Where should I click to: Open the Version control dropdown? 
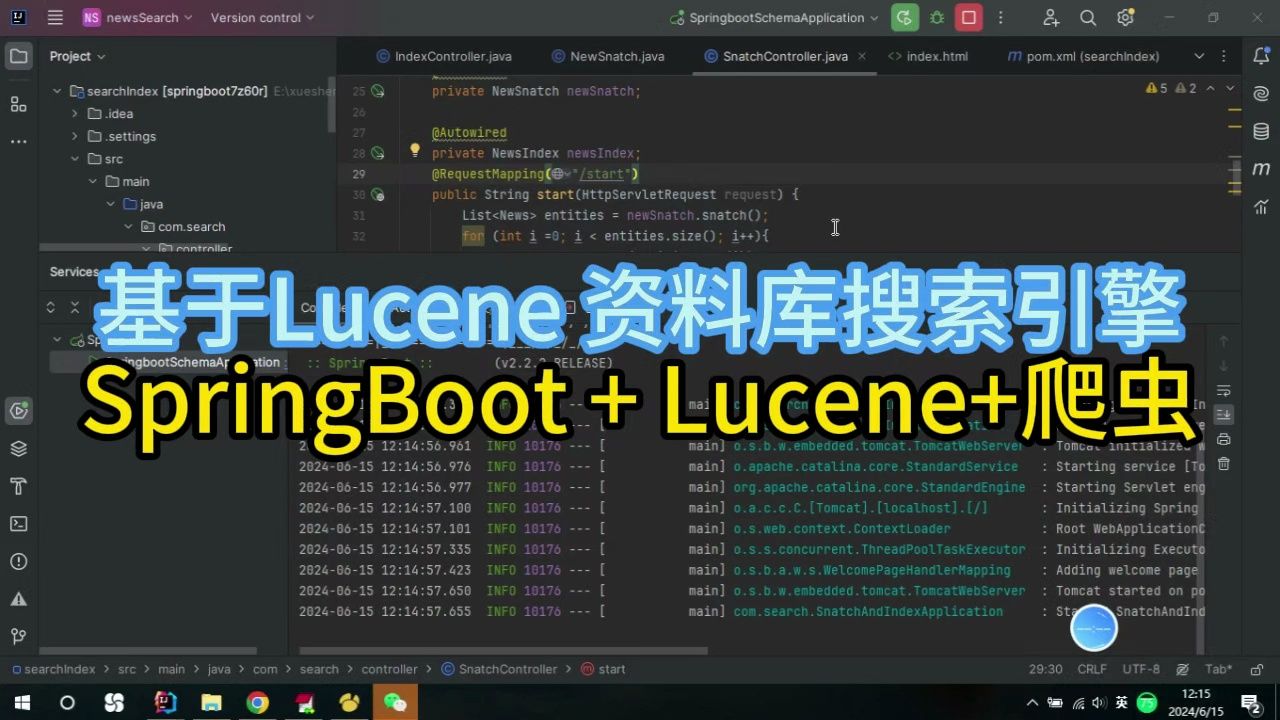(x=262, y=17)
